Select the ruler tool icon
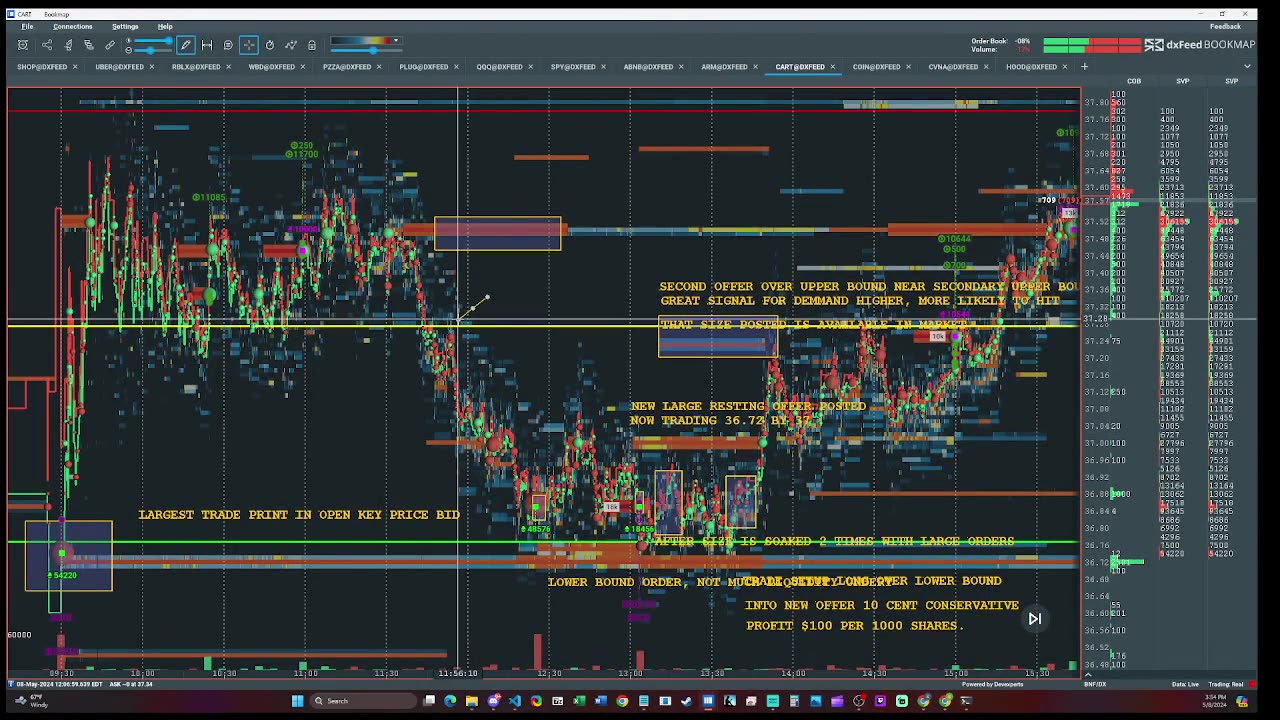This screenshot has width=1280, height=720. [110, 45]
